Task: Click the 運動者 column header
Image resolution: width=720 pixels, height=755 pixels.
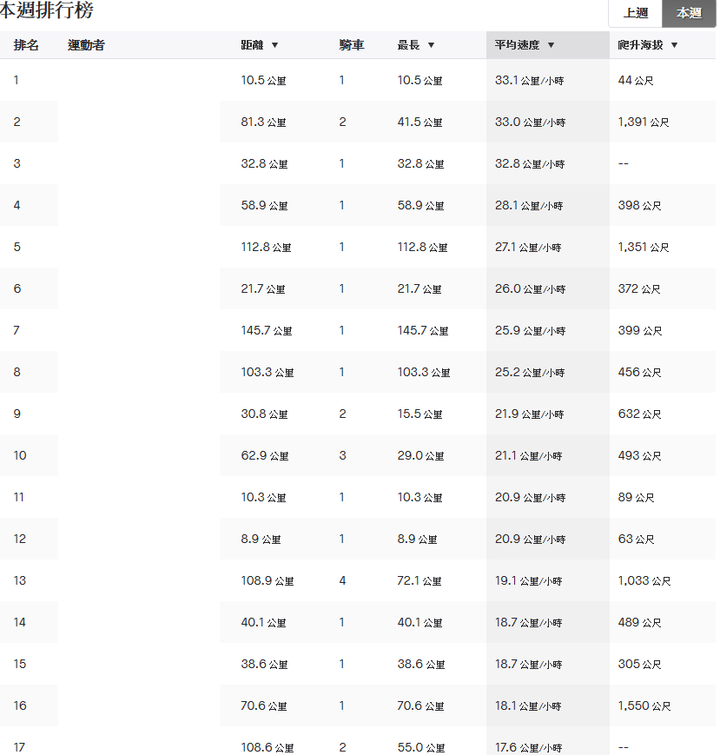Action: coord(86,45)
